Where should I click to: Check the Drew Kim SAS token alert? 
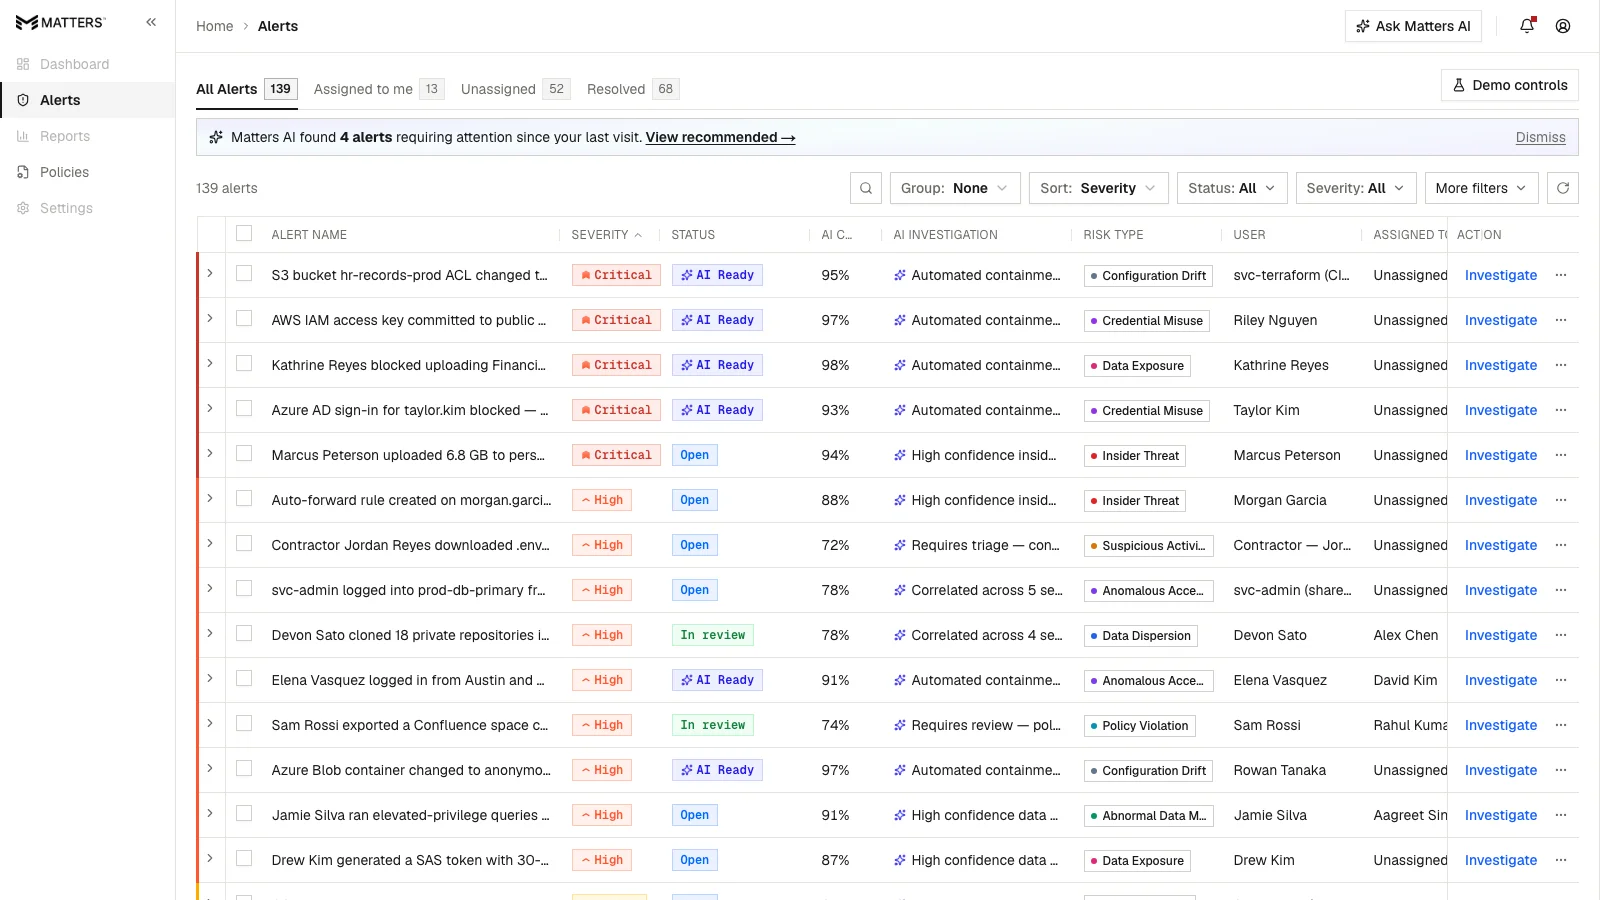[244, 858]
